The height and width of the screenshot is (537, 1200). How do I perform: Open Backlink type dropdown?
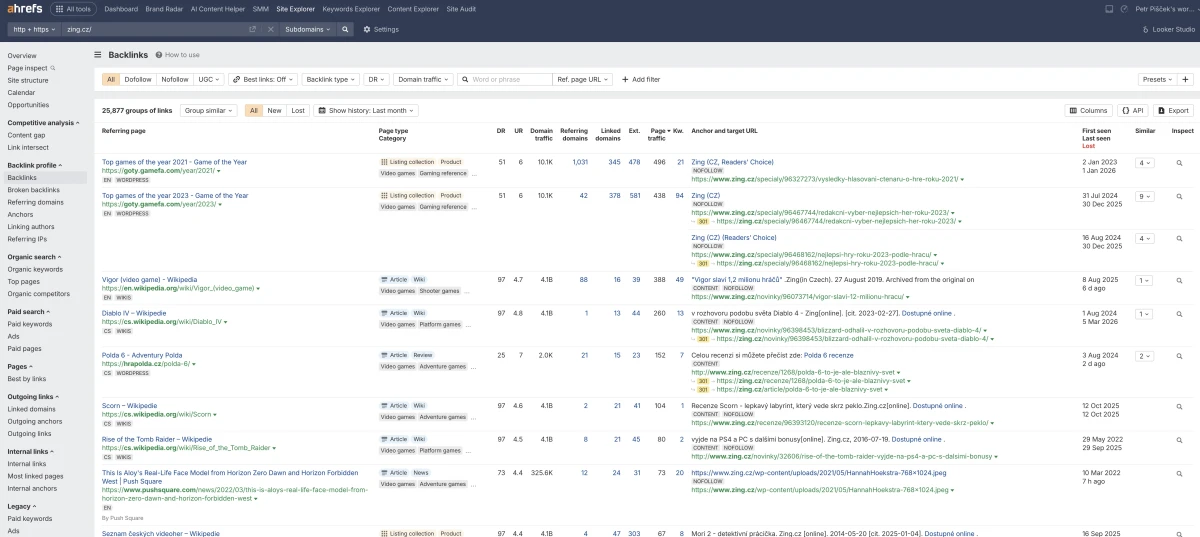point(330,79)
